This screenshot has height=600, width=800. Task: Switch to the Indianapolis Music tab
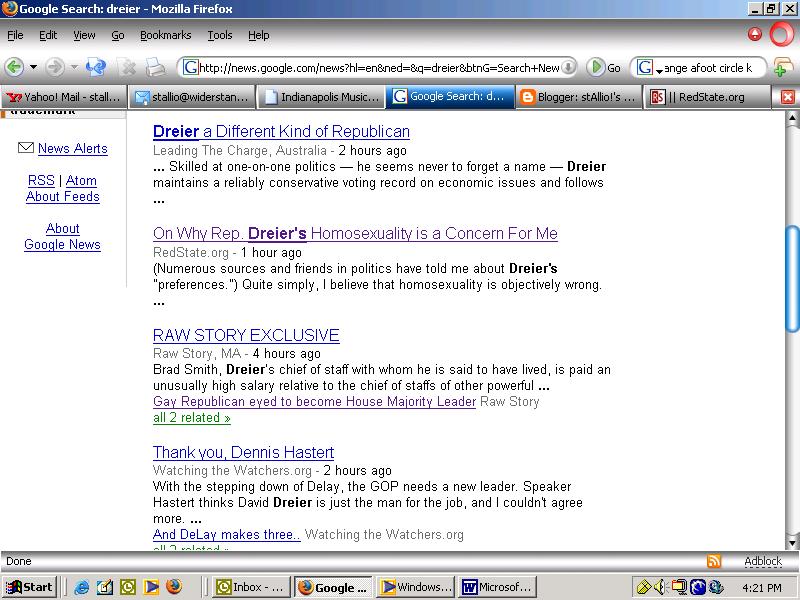point(320,97)
